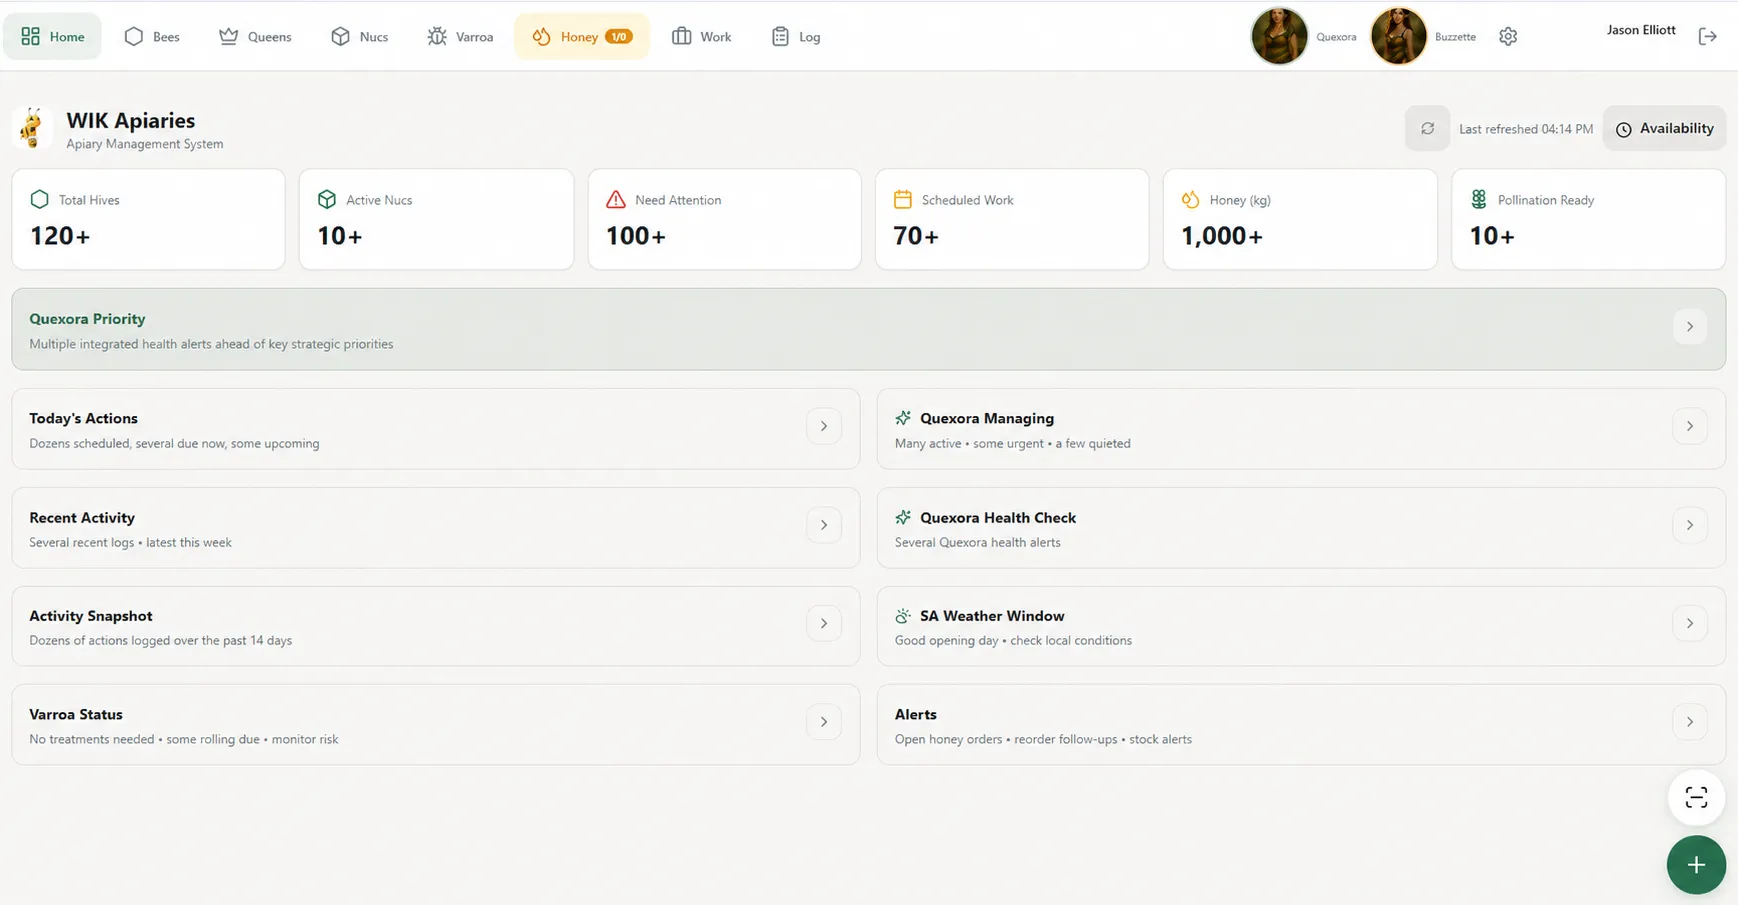This screenshot has height=905, width=1738.
Task: Click the Honey tab droplet icon
Action: (x=541, y=37)
